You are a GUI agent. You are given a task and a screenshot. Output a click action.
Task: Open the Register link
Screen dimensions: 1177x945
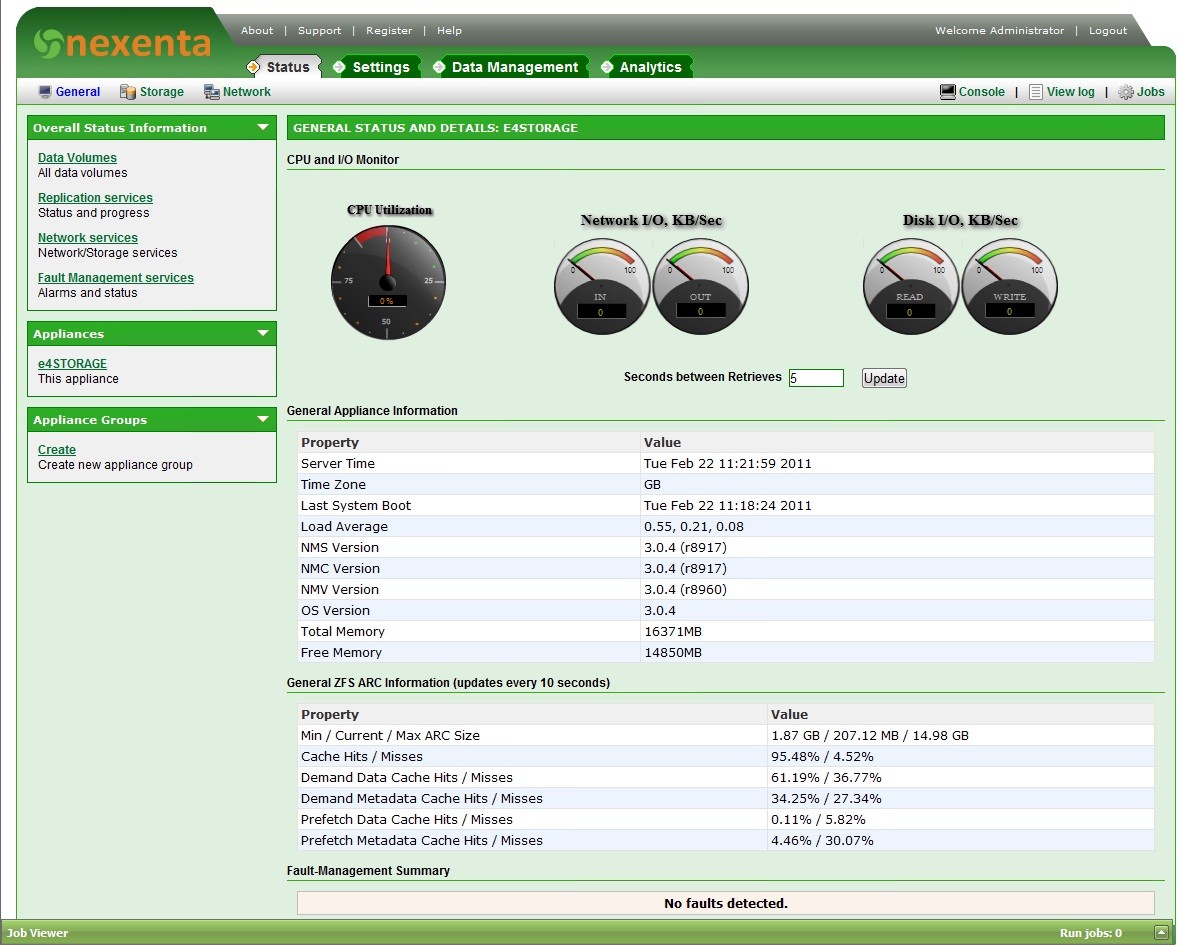point(389,30)
